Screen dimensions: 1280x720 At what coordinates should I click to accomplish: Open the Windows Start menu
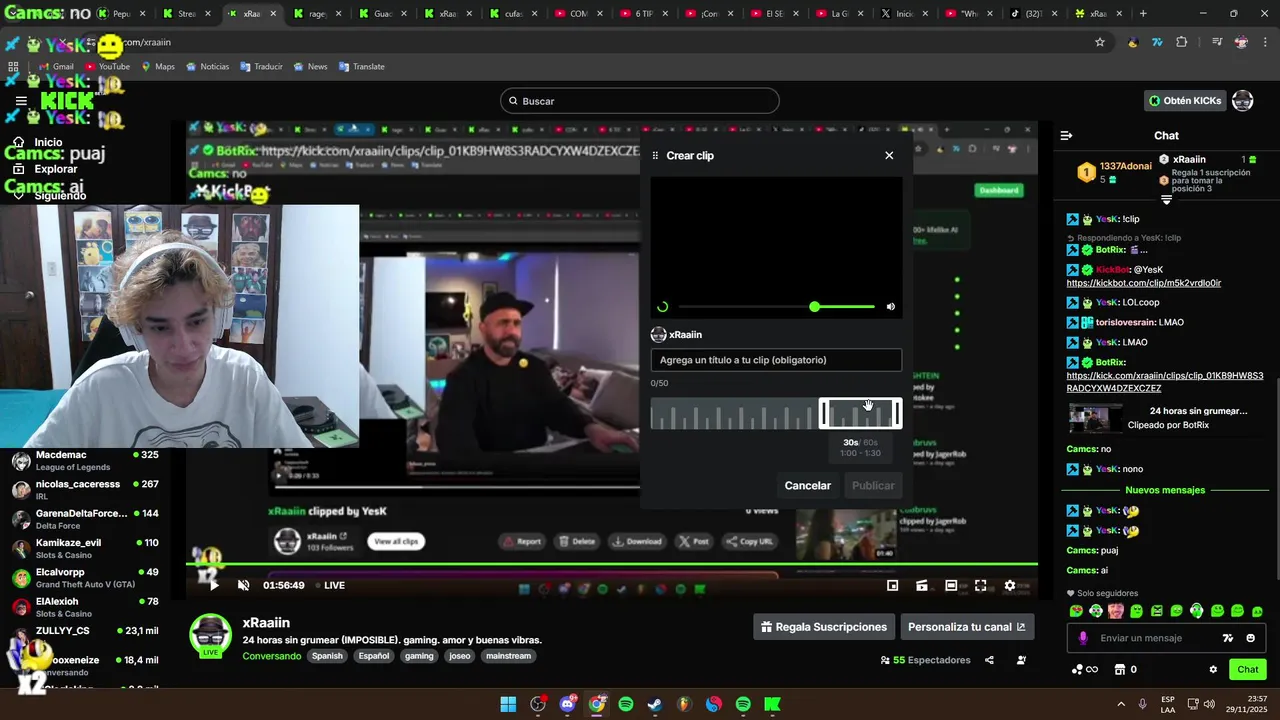508,704
